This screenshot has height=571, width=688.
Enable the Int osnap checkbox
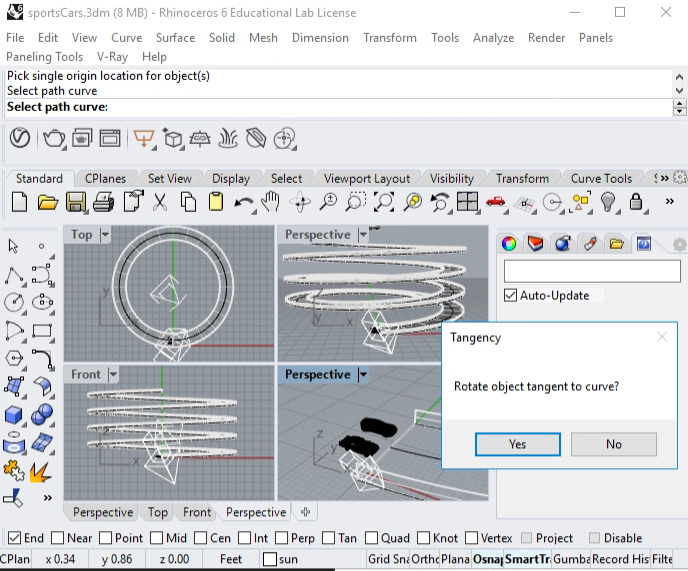click(x=244, y=538)
